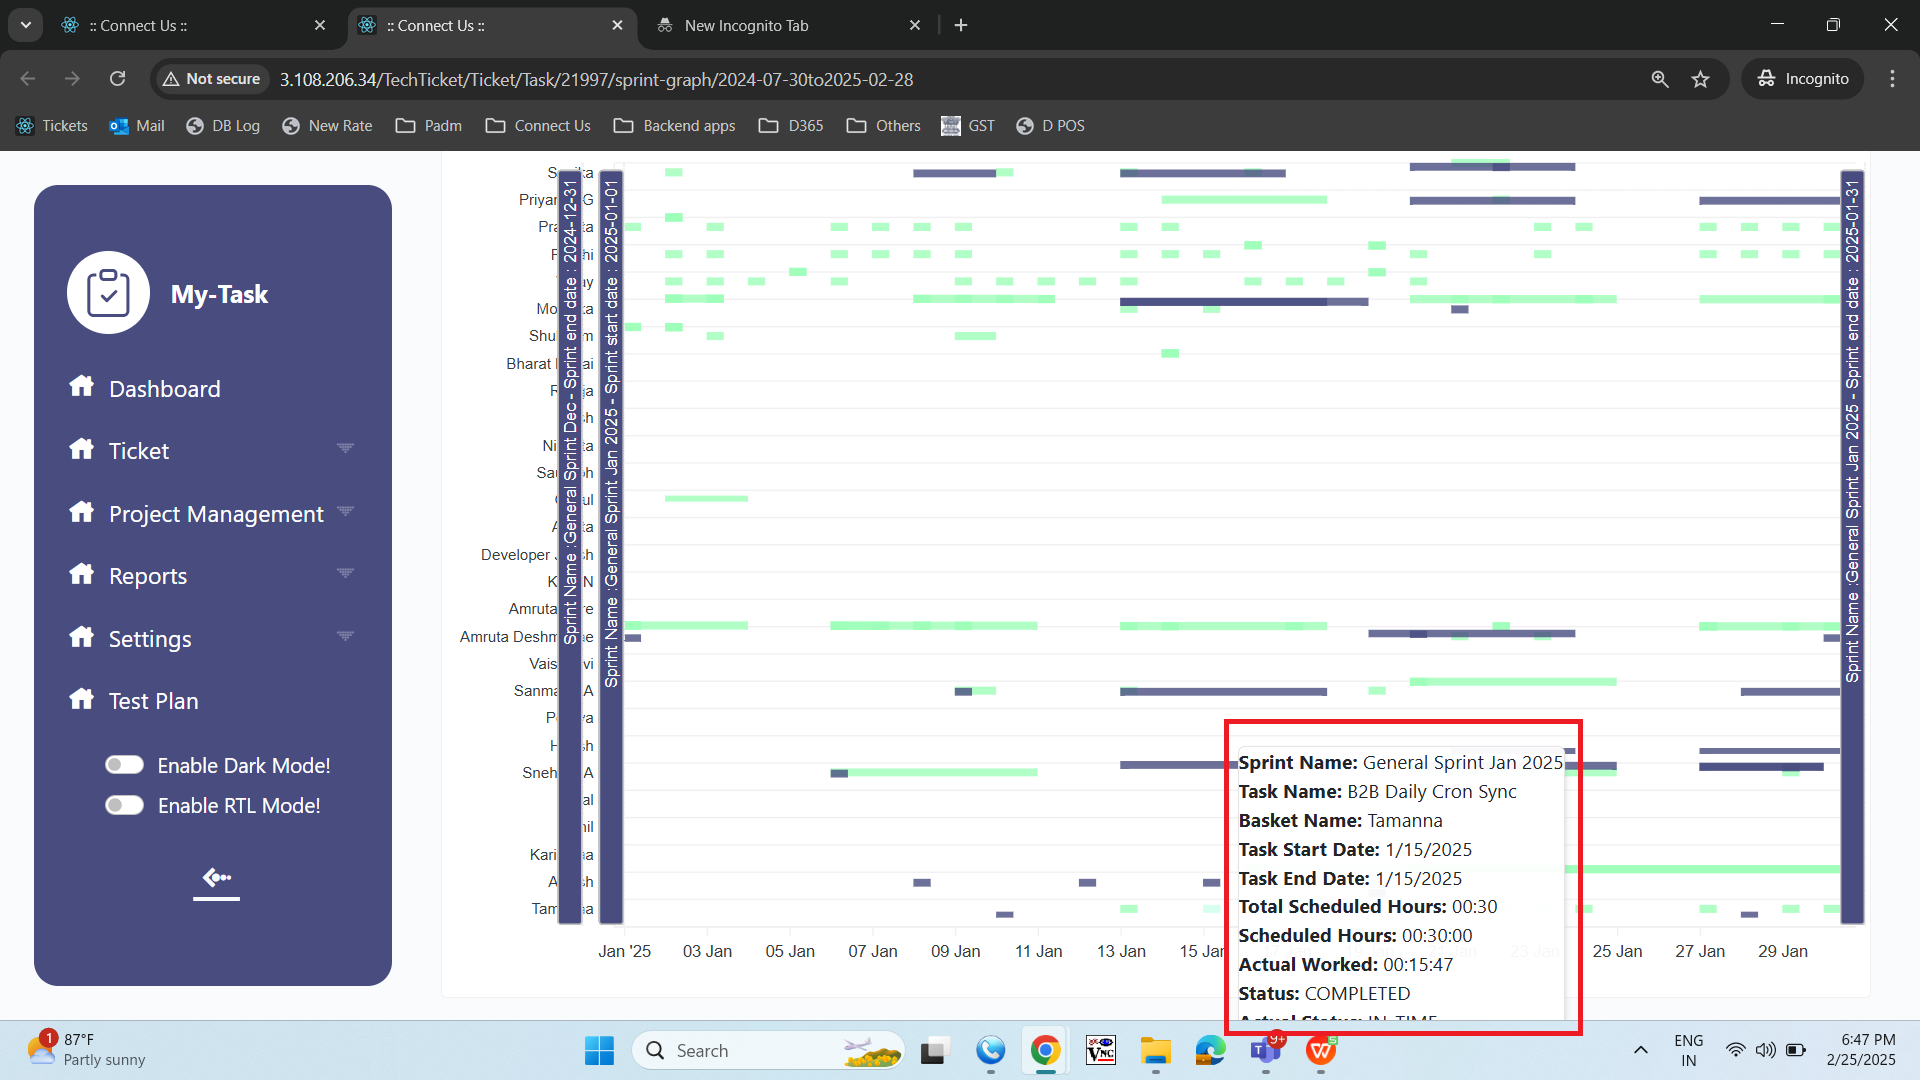Open Microsoft Edge from taskbar

click(x=1210, y=1051)
